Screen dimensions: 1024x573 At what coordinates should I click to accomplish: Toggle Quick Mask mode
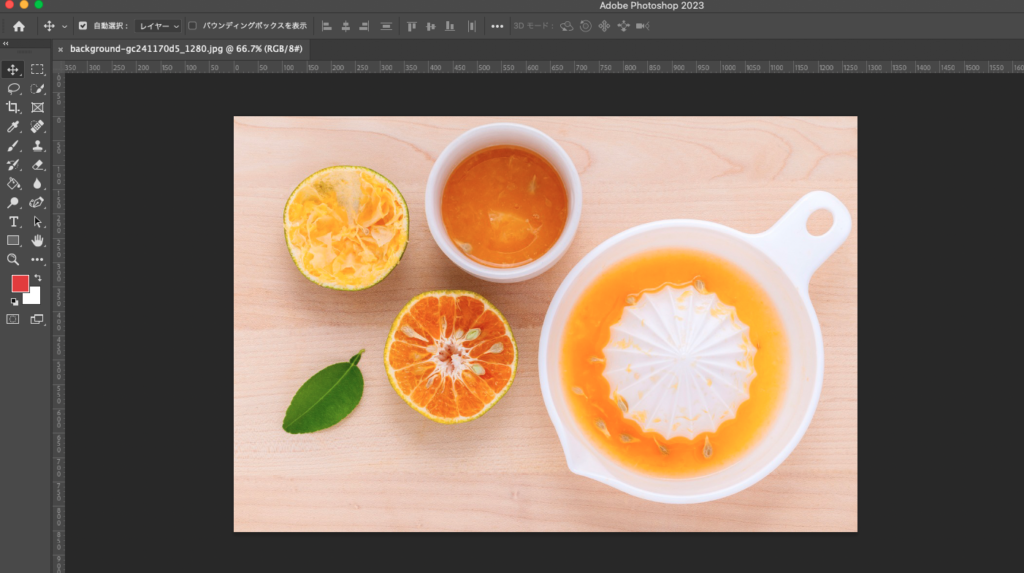tap(13, 319)
